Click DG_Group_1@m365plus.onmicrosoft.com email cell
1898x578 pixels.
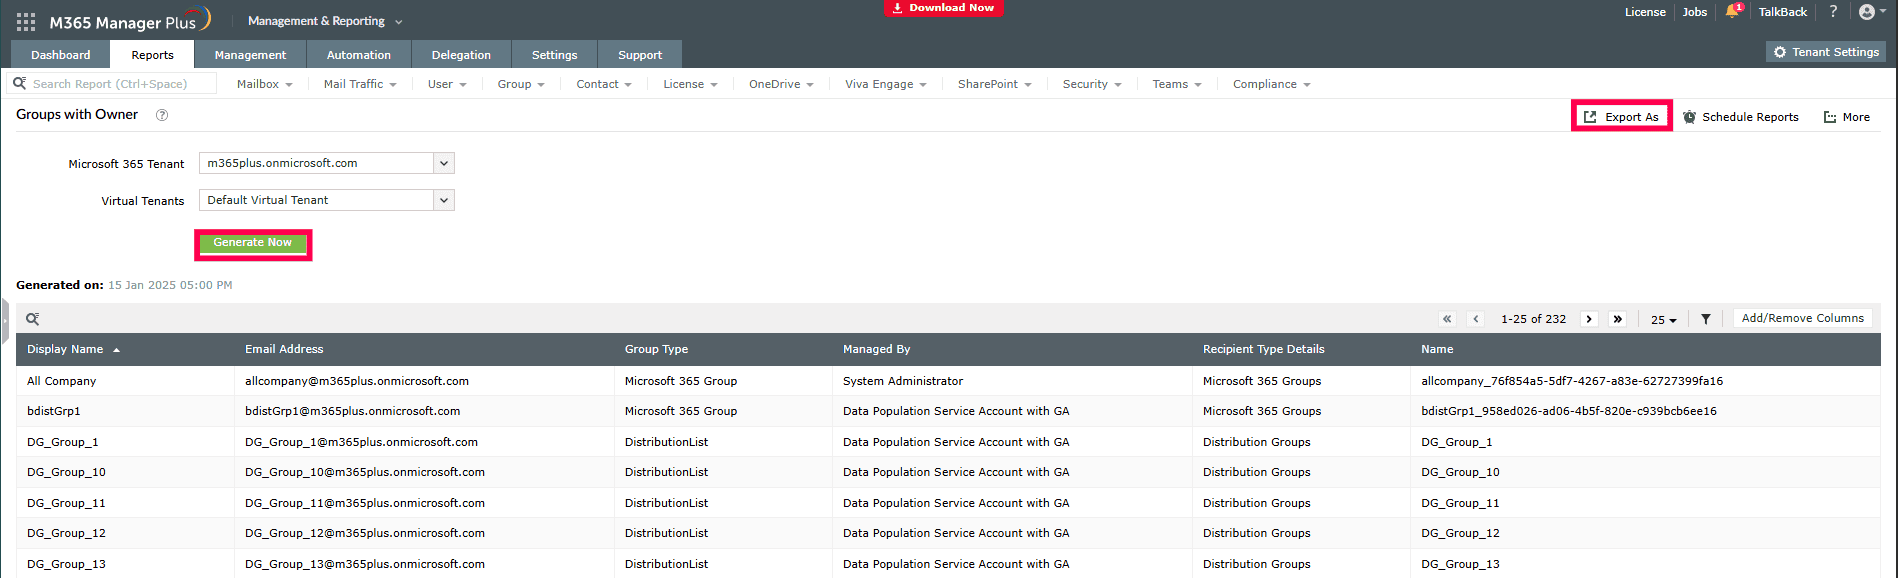(361, 442)
